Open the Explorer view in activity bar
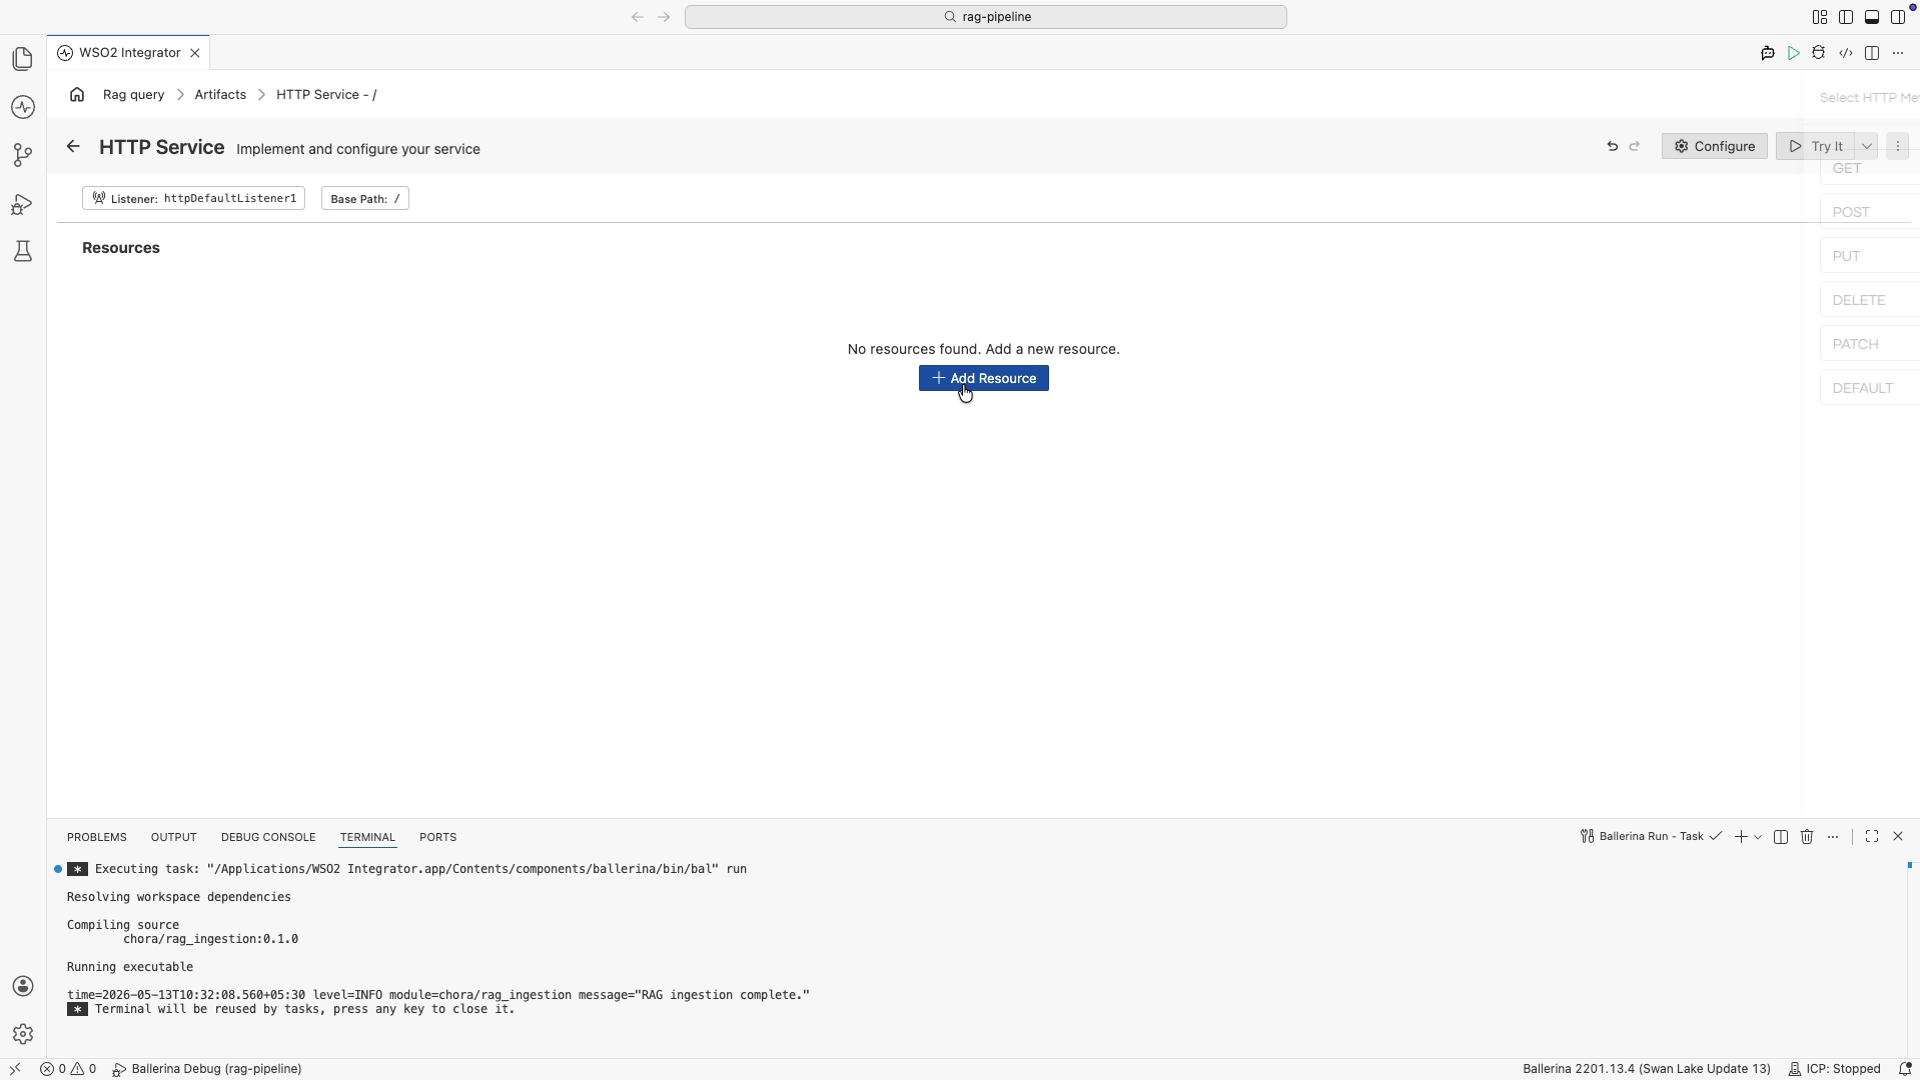The image size is (1920, 1080). click(22, 59)
